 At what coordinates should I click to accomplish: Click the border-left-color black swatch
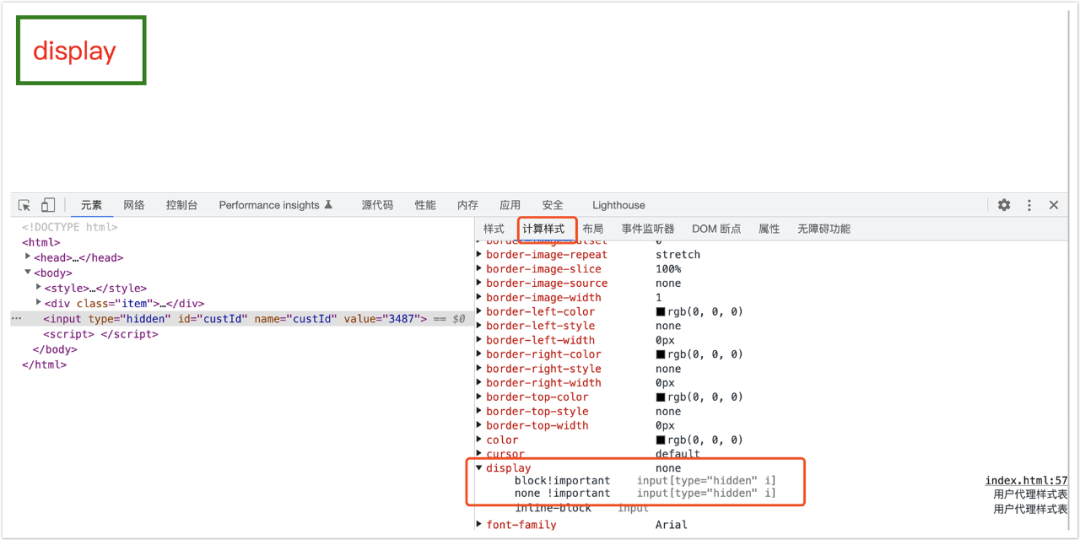pyautogui.click(x=661, y=312)
